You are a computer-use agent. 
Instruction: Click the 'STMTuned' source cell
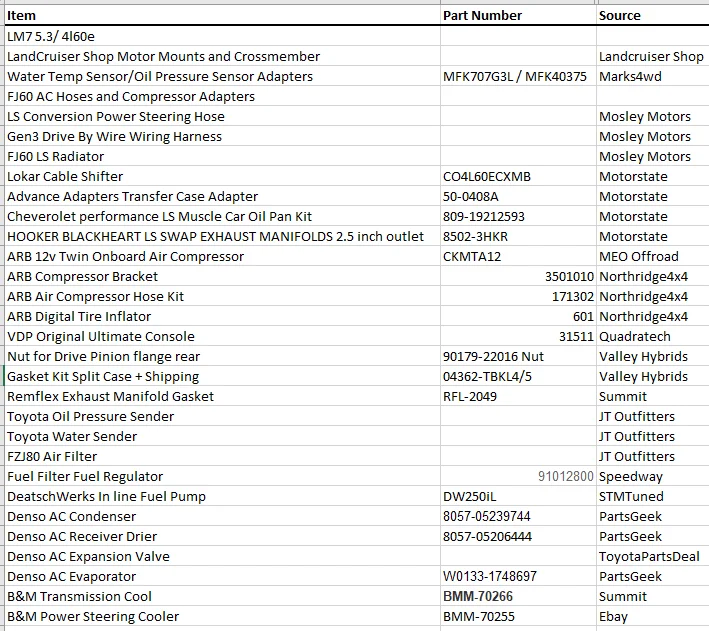coord(653,496)
